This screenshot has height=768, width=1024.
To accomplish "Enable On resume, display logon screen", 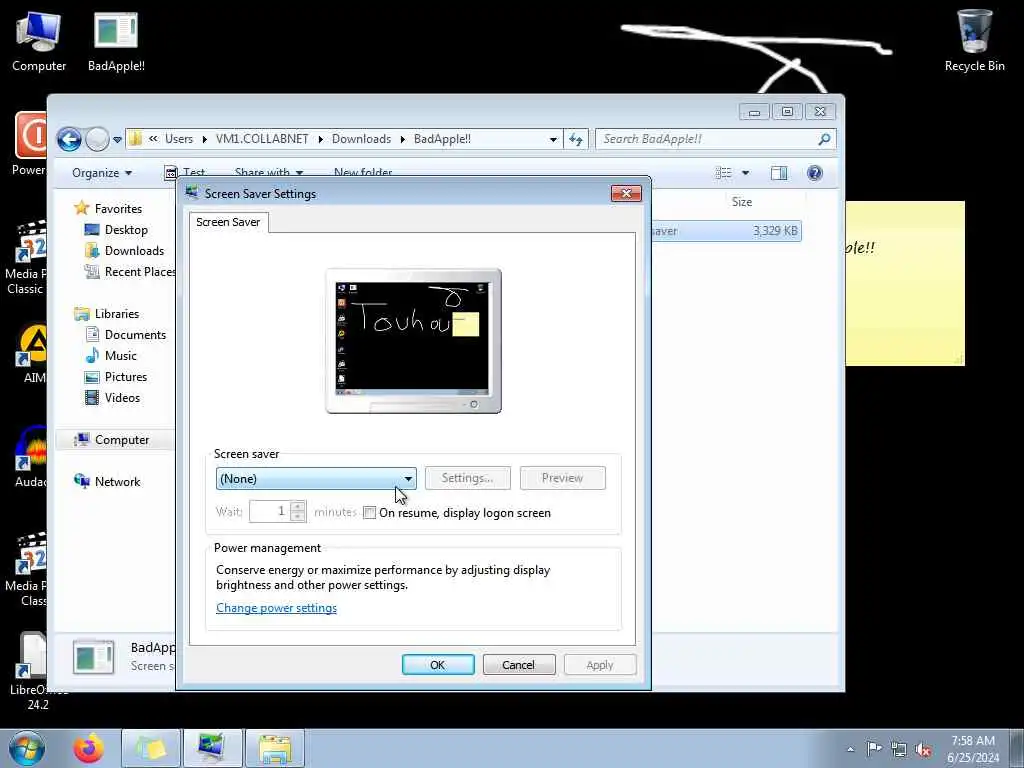I will (x=370, y=513).
